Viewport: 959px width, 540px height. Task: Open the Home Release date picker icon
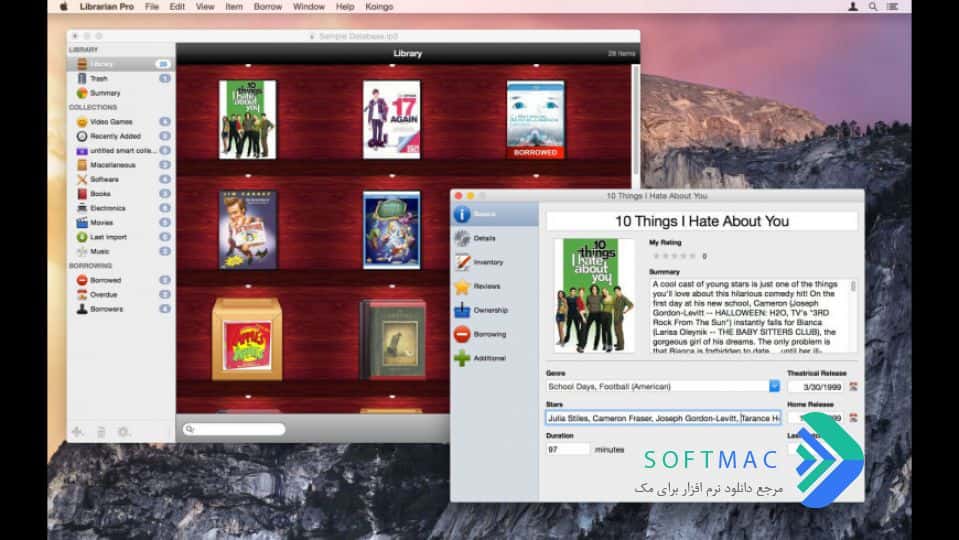pyautogui.click(x=853, y=418)
